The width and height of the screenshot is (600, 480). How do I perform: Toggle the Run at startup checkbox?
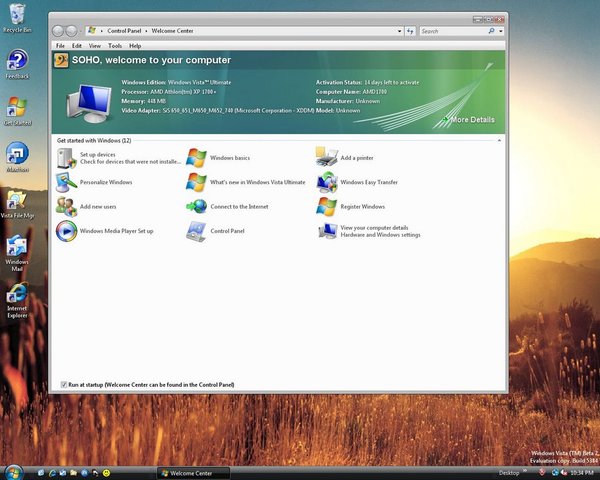pyautogui.click(x=64, y=385)
